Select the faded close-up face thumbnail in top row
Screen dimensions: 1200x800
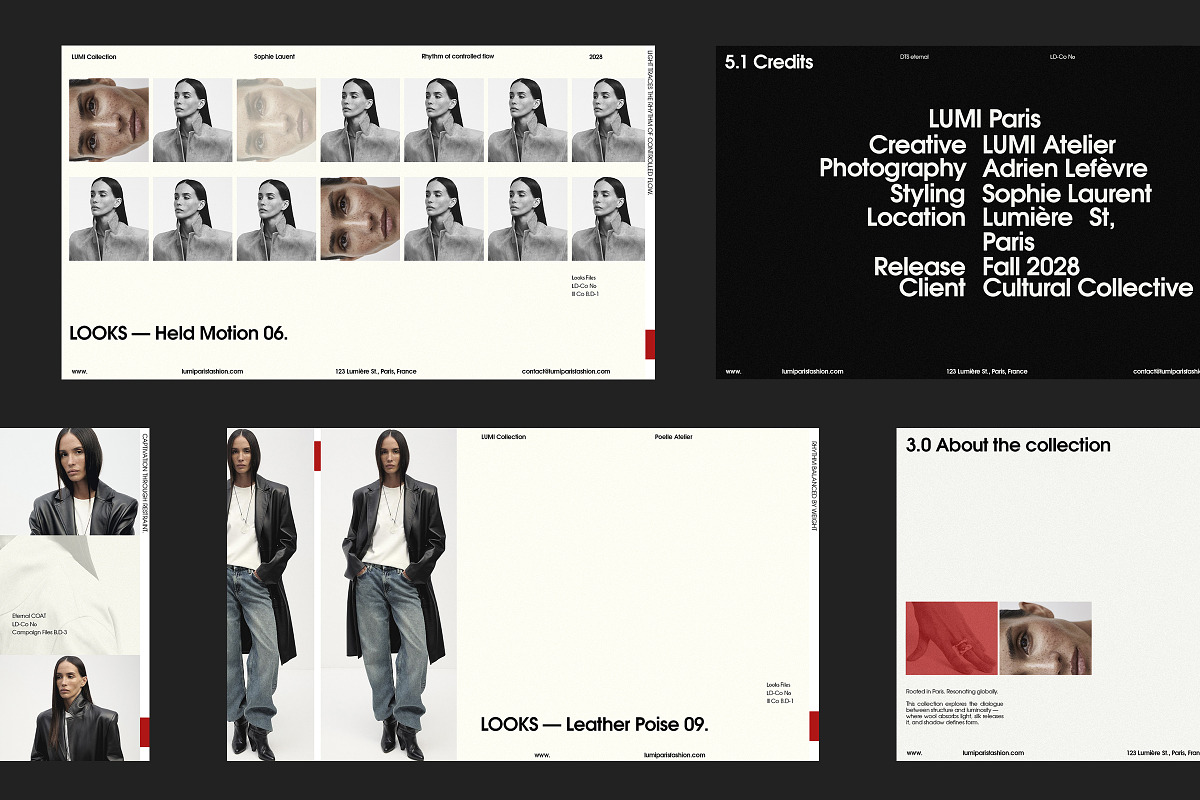click(x=276, y=120)
